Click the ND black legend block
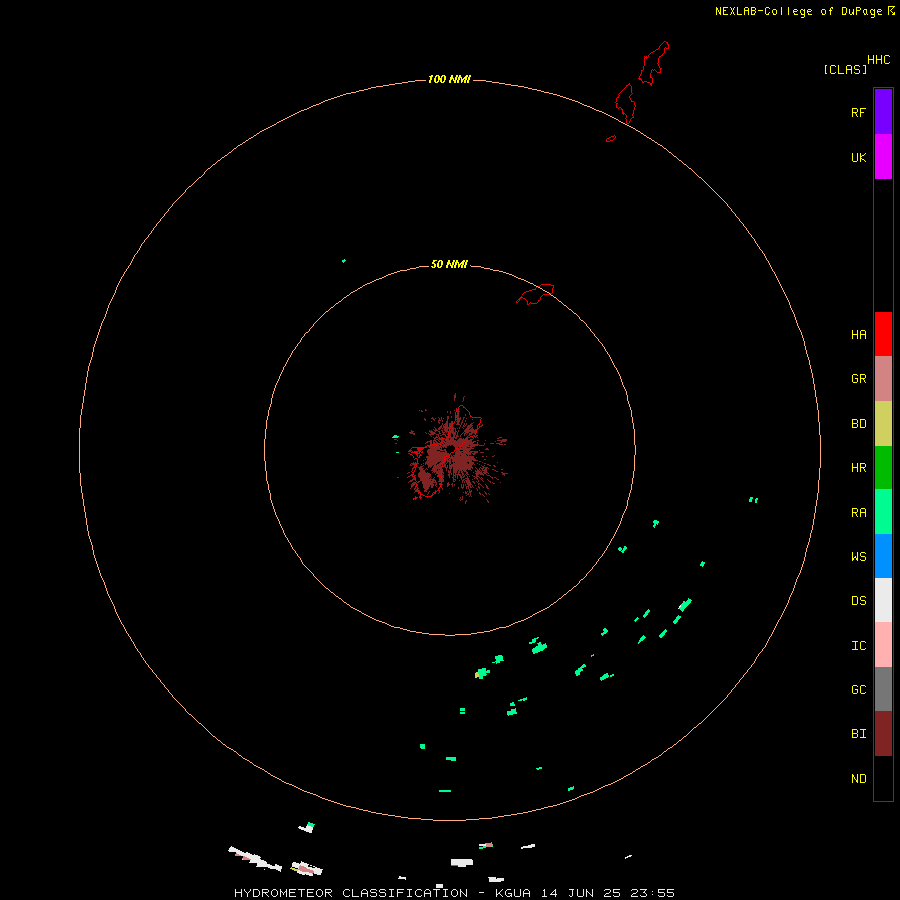900x900 pixels. tap(883, 778)
